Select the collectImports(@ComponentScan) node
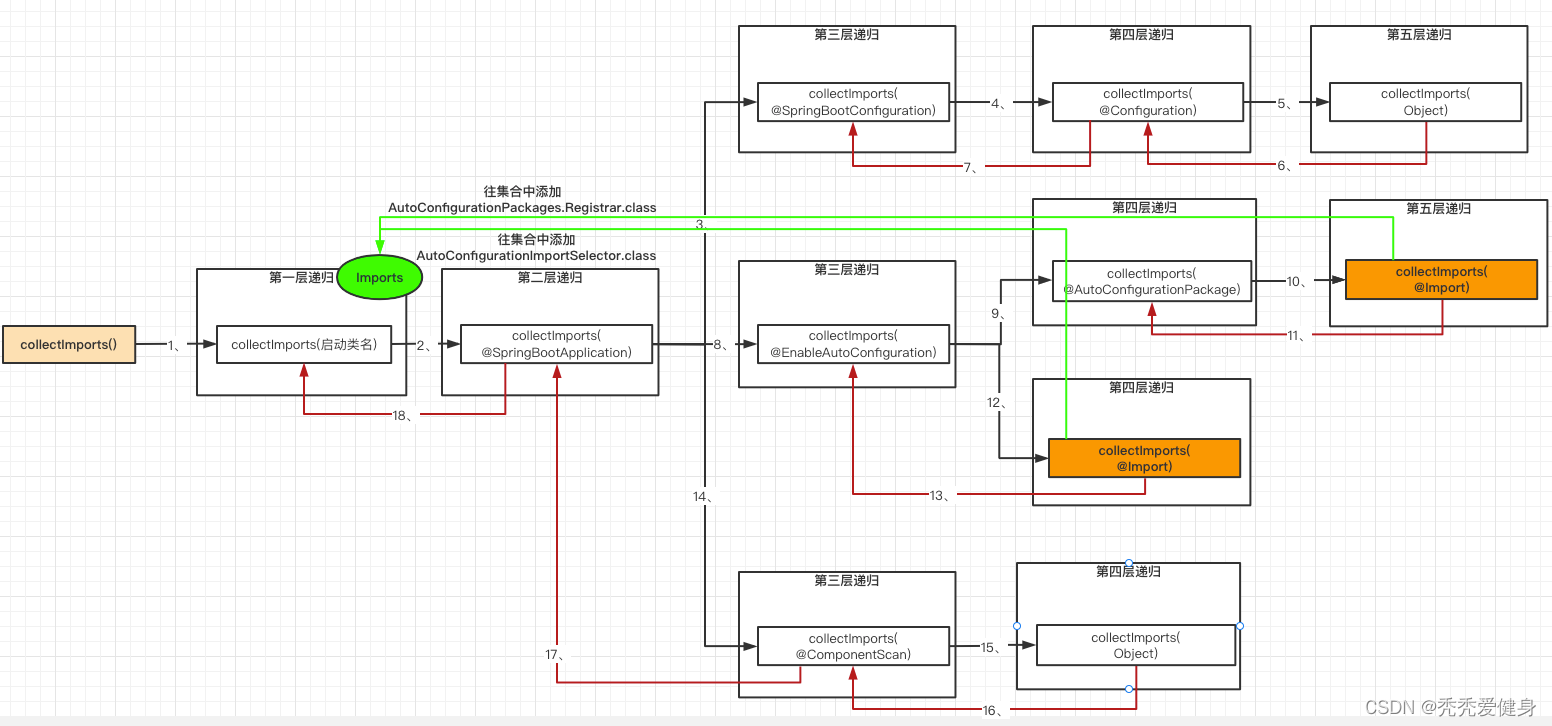This screenshot has width=1552, height=726. coord(852,646)
